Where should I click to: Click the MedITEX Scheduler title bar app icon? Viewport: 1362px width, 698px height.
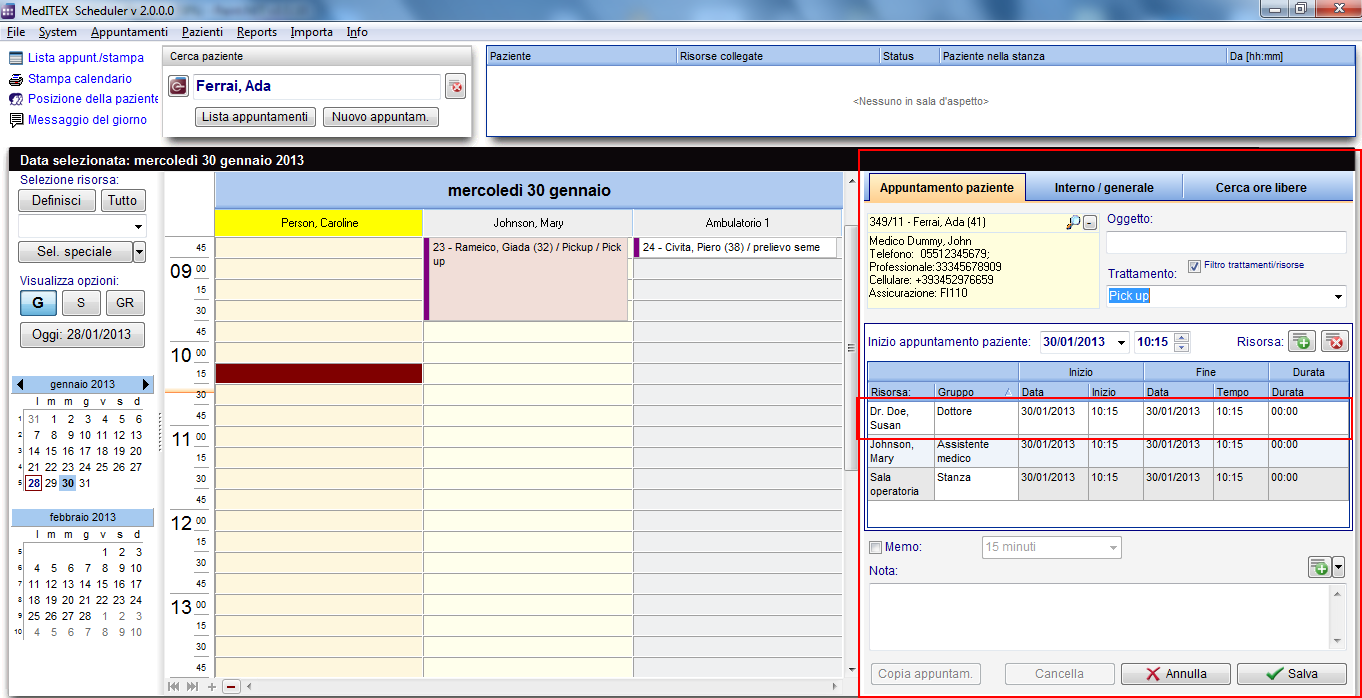9,10
